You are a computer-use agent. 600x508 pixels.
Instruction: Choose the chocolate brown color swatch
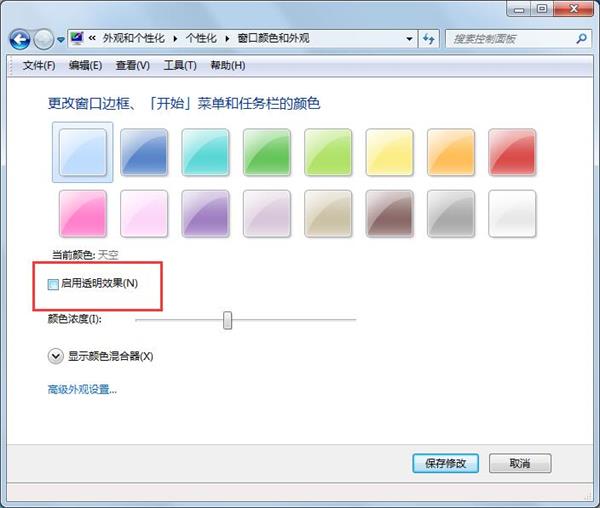390,213
